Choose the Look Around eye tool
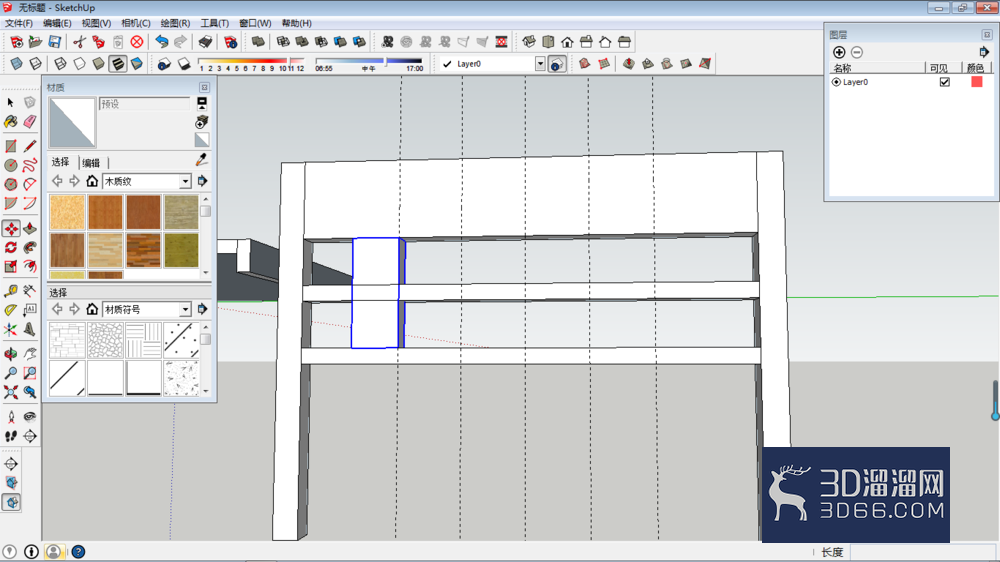Viewport: 1000px width, 562px height. click(29, 417)
